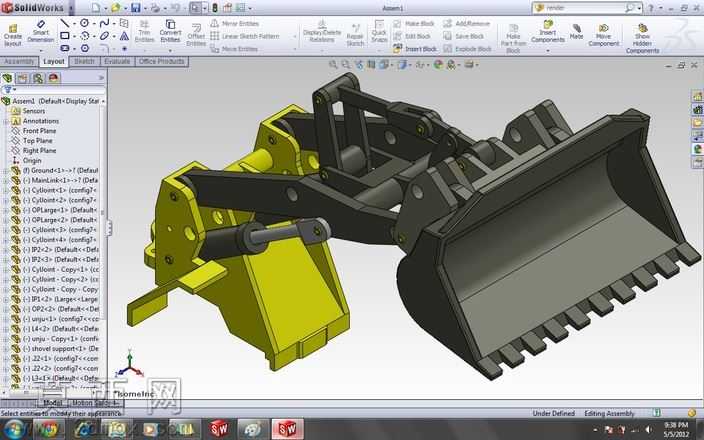
Task: Click the Save Block button
Action: [x=463, y=36]
